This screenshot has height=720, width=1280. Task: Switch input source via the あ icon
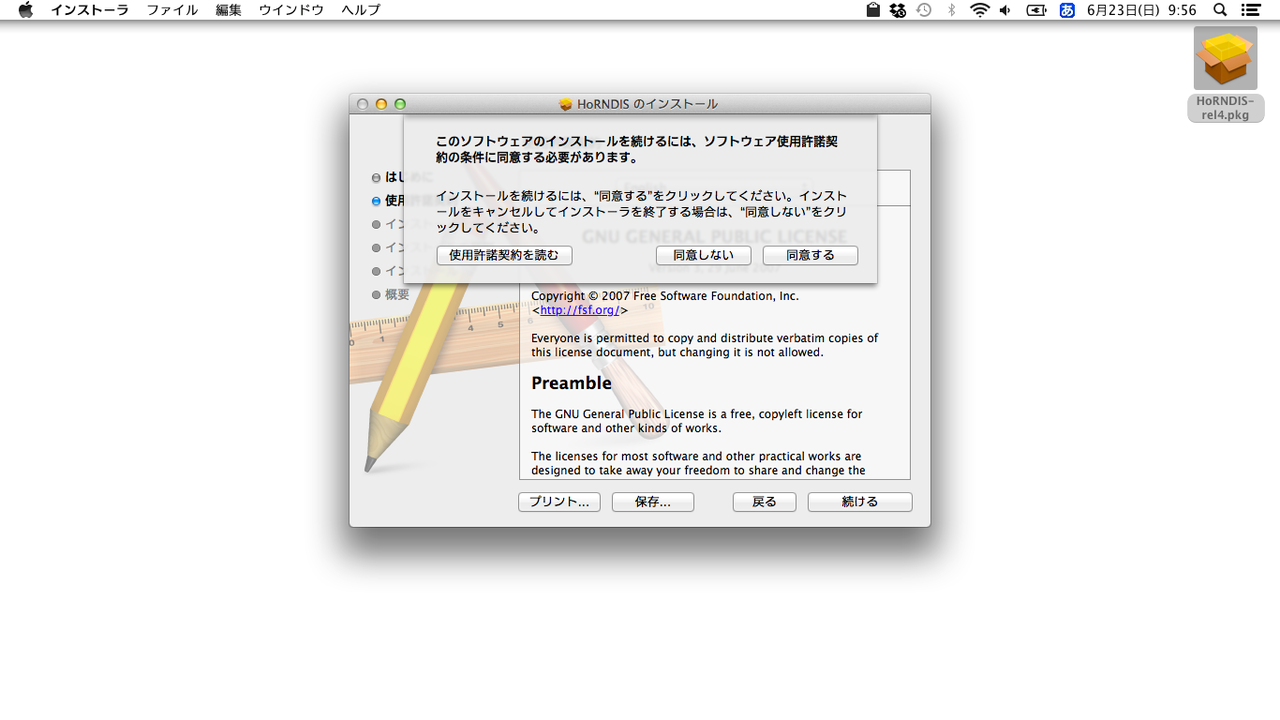tap(1067, 10)
